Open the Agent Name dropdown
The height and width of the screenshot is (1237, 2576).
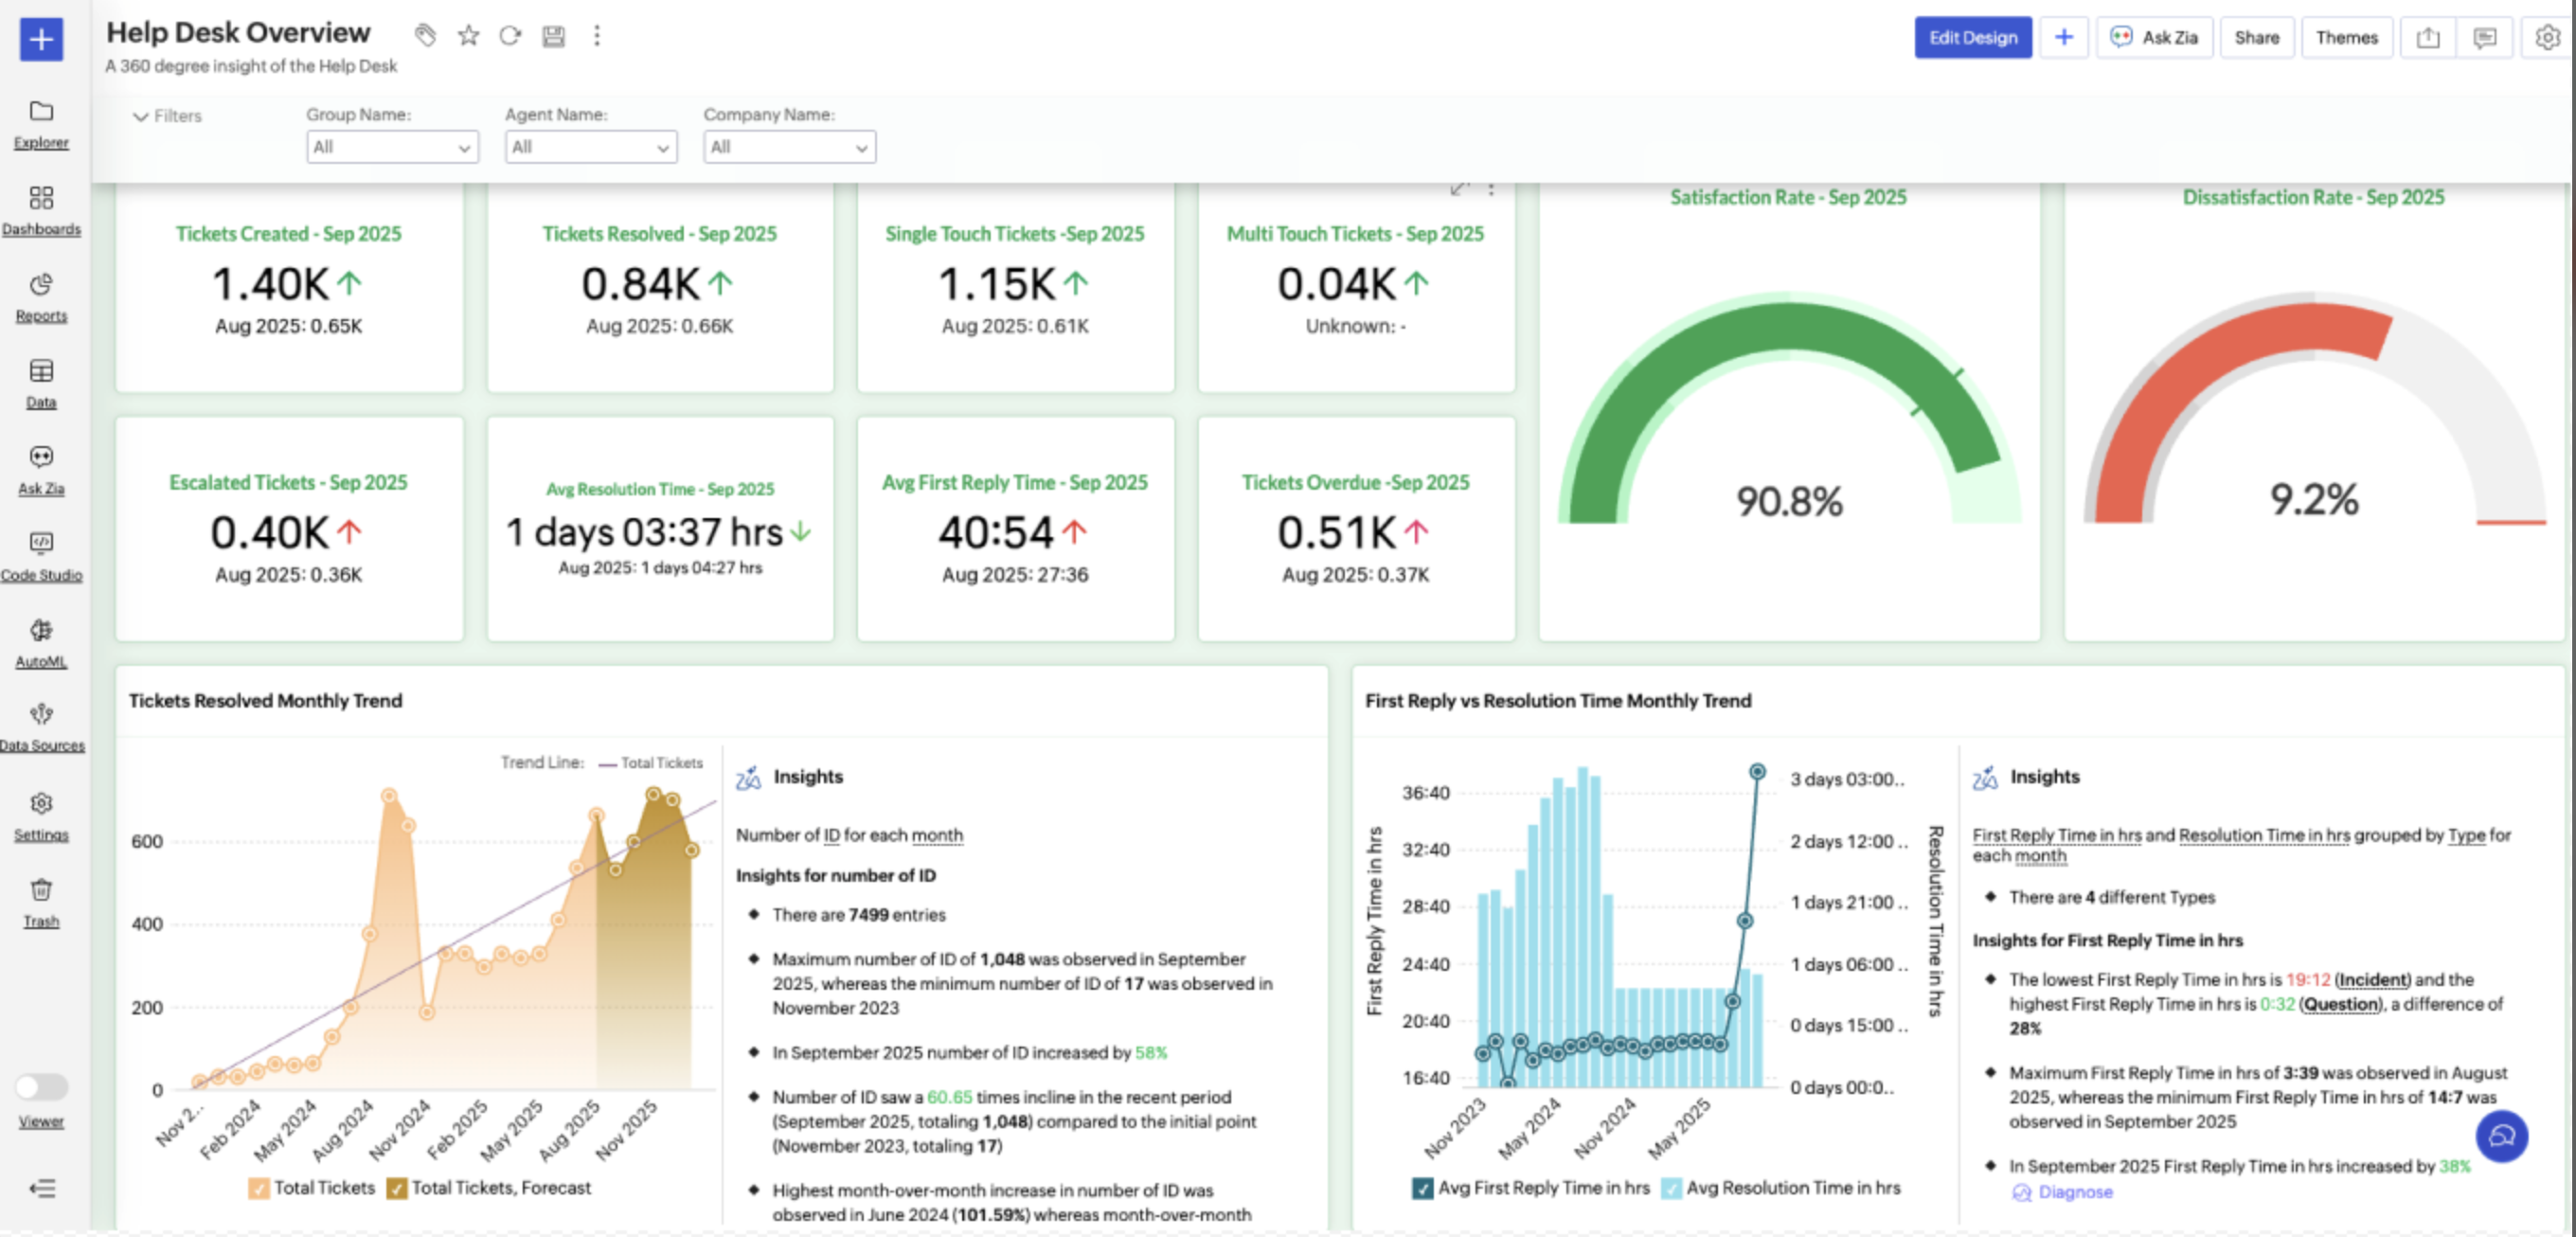pyautogui.click(x=590, y=147)
